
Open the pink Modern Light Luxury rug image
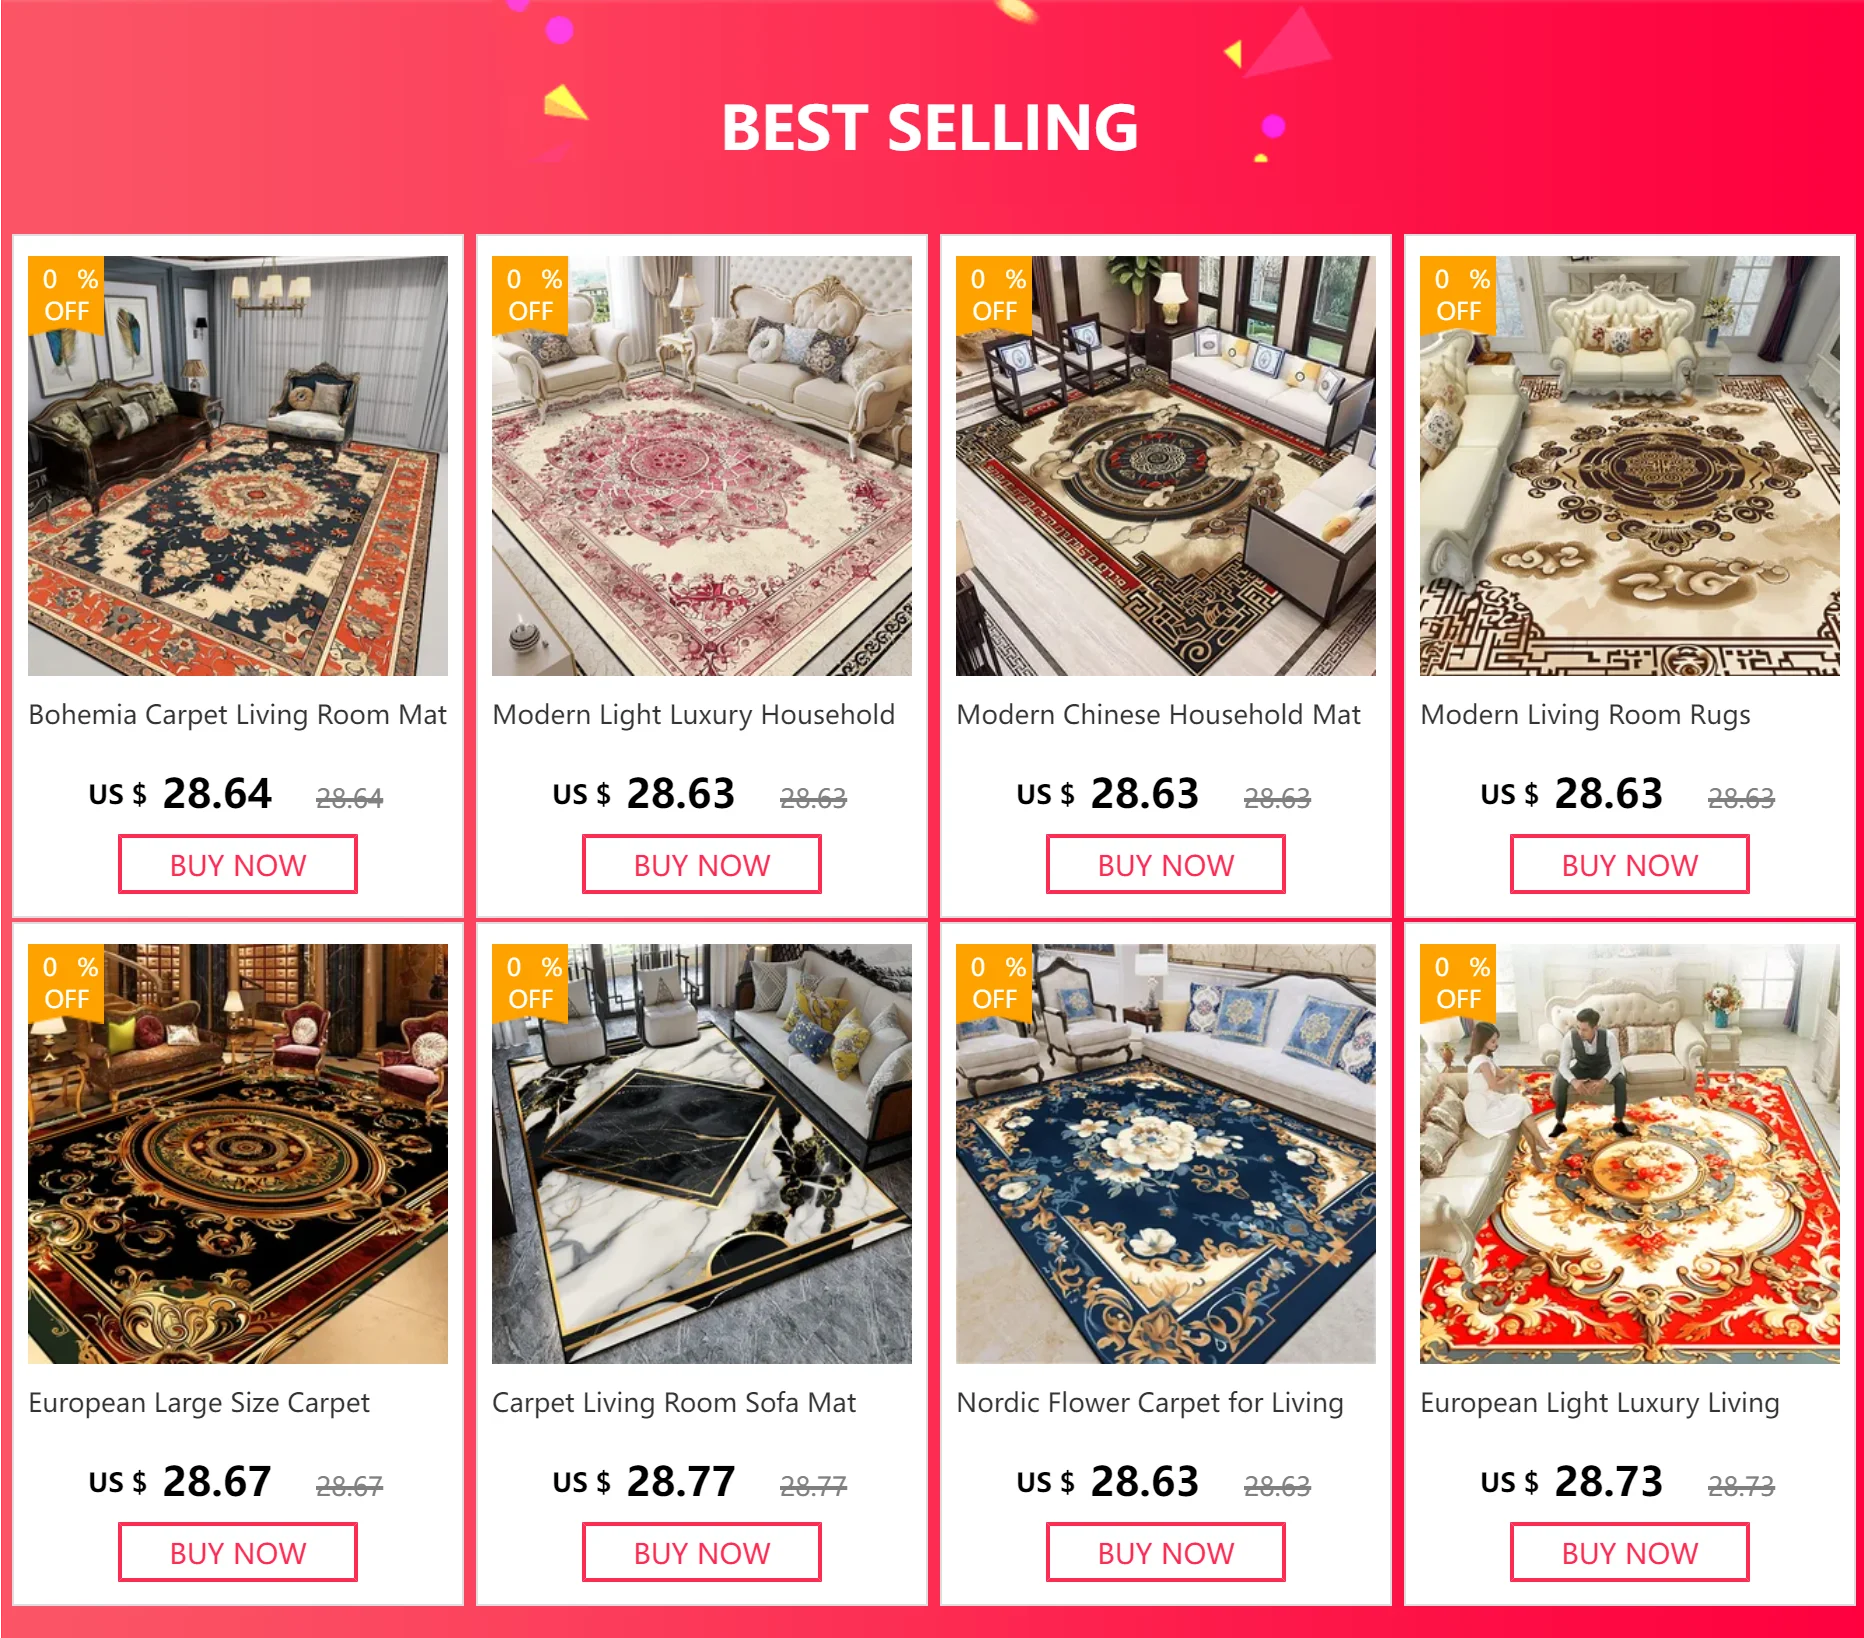click(702, 466)
